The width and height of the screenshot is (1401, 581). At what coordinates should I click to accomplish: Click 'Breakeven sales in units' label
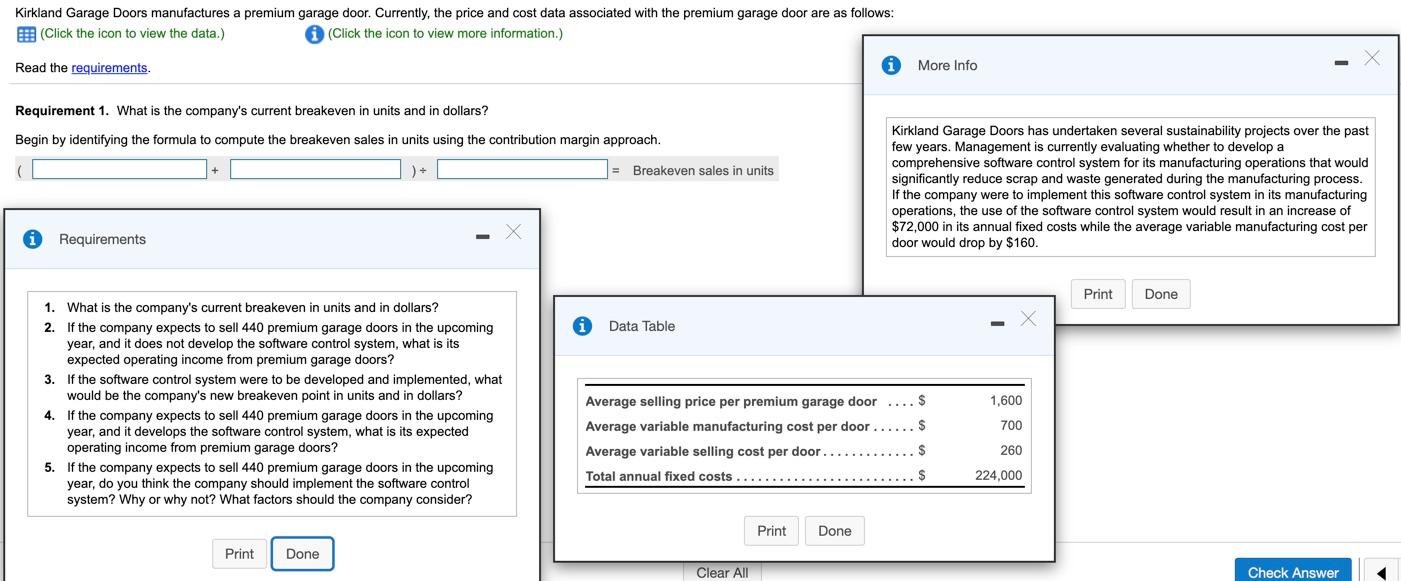703,171
